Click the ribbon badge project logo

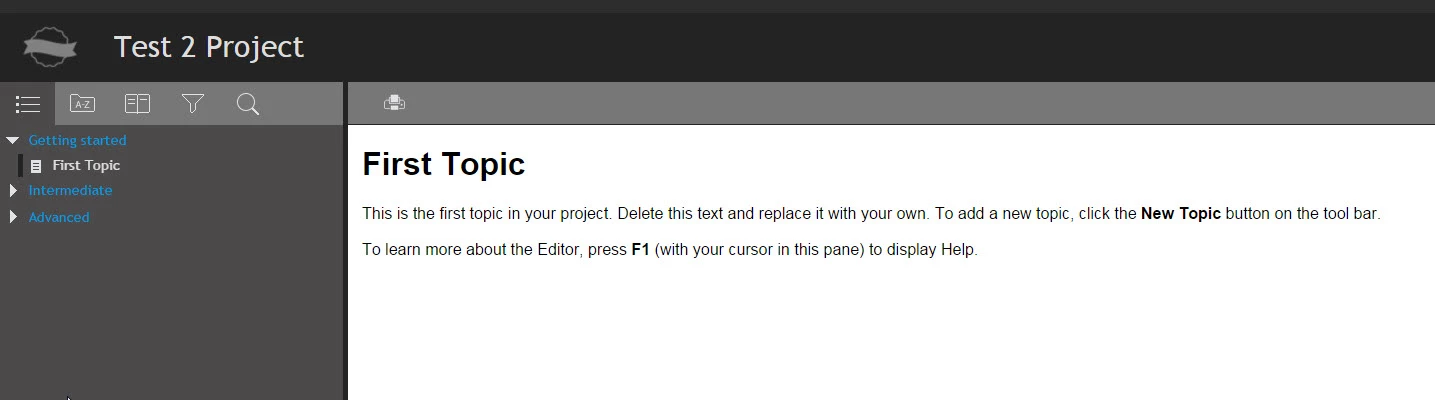[x=50, y=47]
